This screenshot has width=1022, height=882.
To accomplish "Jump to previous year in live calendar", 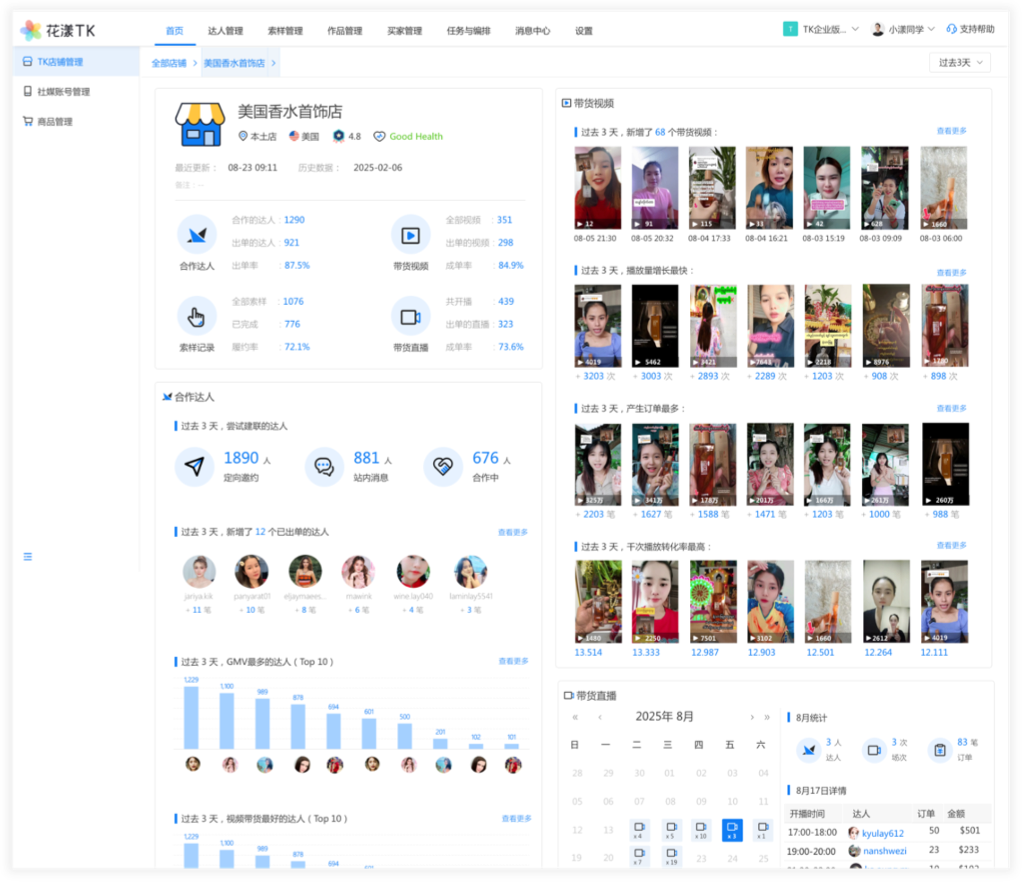I will (x=575, y=717).
